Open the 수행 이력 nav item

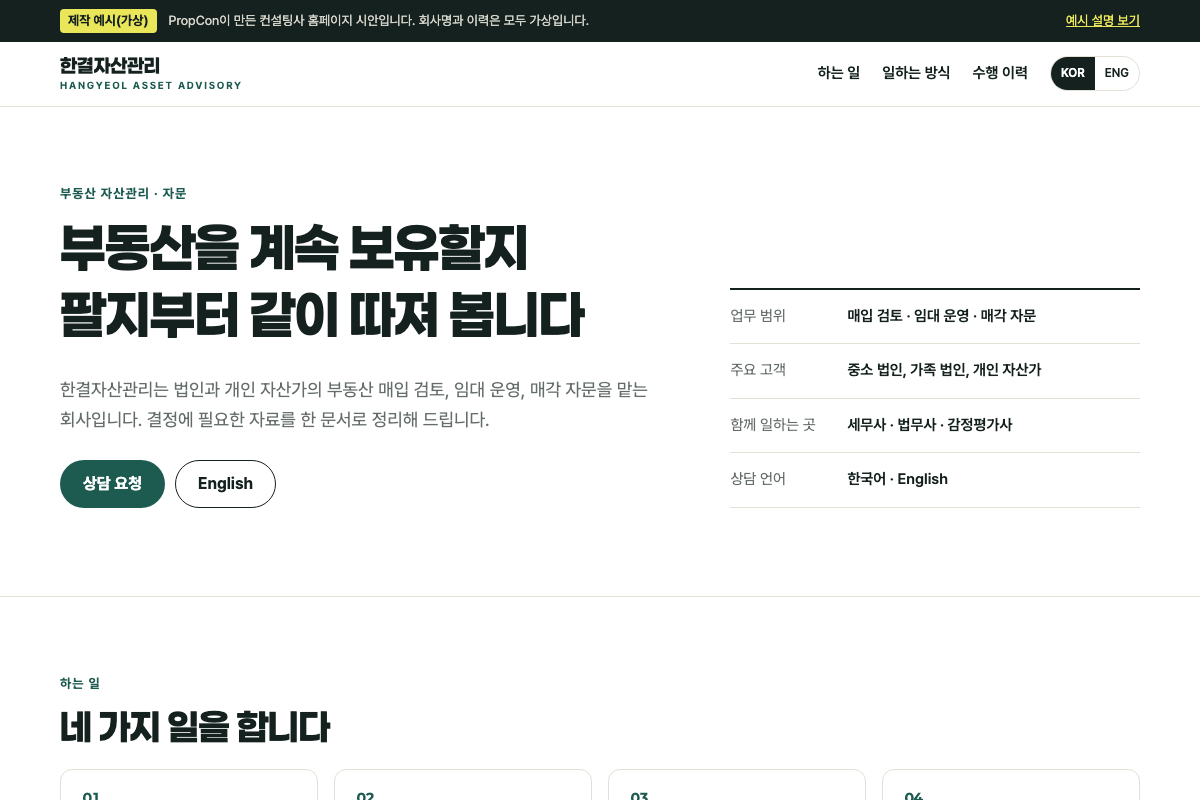click(x=1000, y=73)
